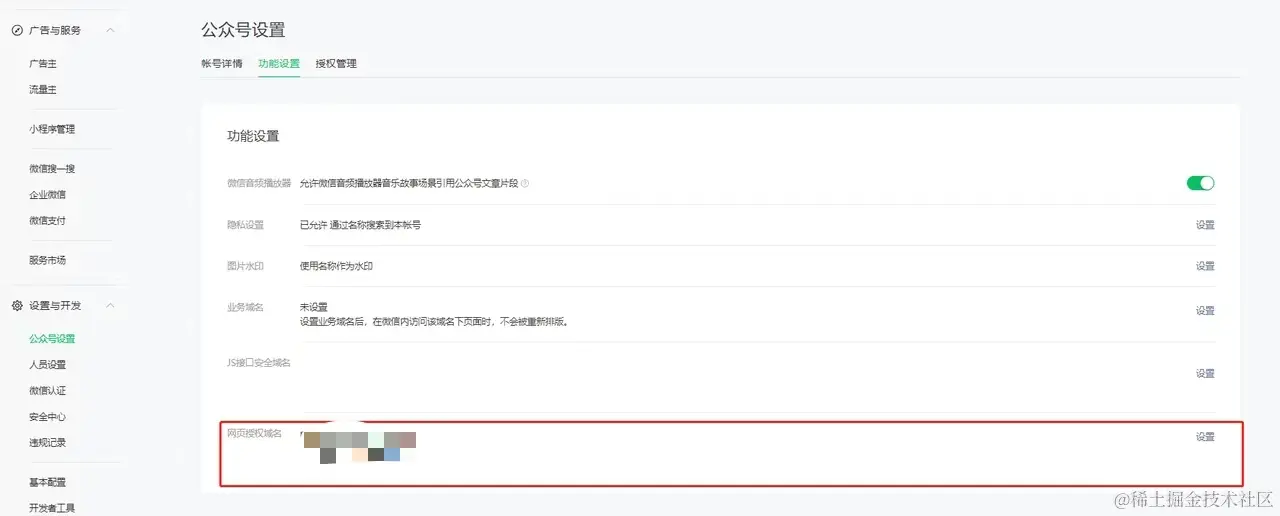Collapse the 设置与开发 section chevron
This screenshot has width=1280, height=516.
click(x=110, y=306)
